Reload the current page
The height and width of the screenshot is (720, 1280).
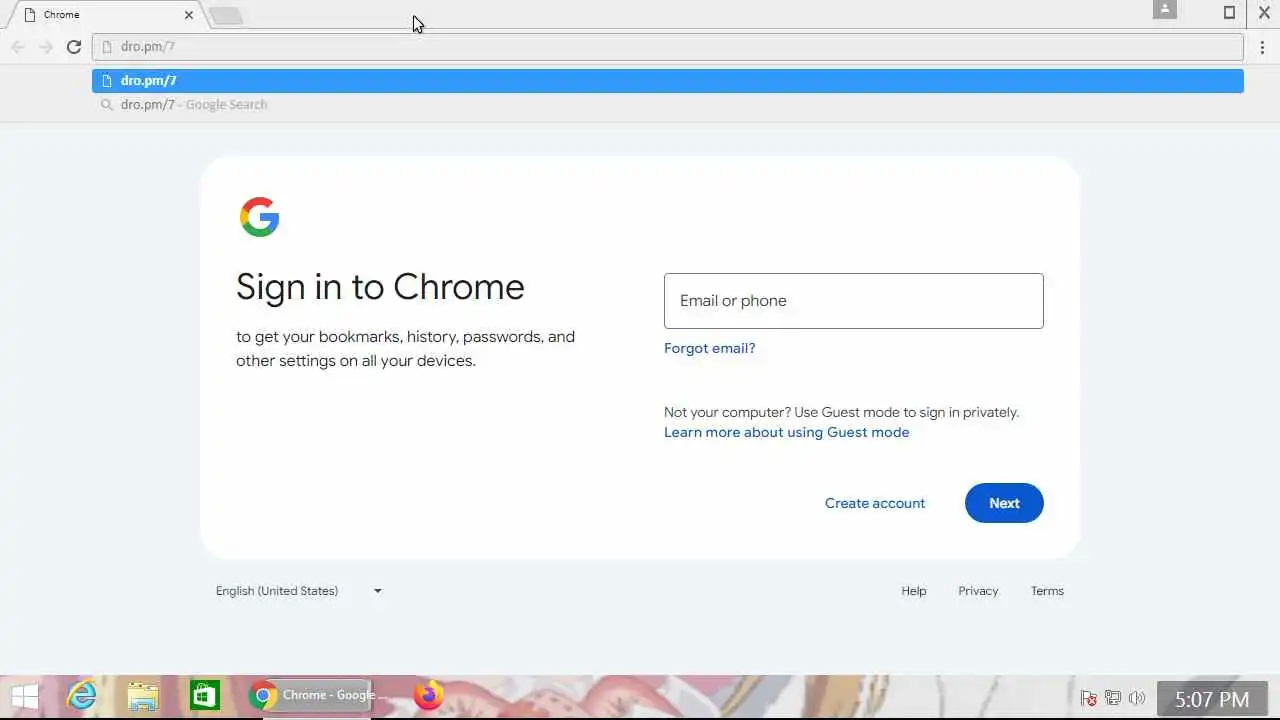click(74, 47)
